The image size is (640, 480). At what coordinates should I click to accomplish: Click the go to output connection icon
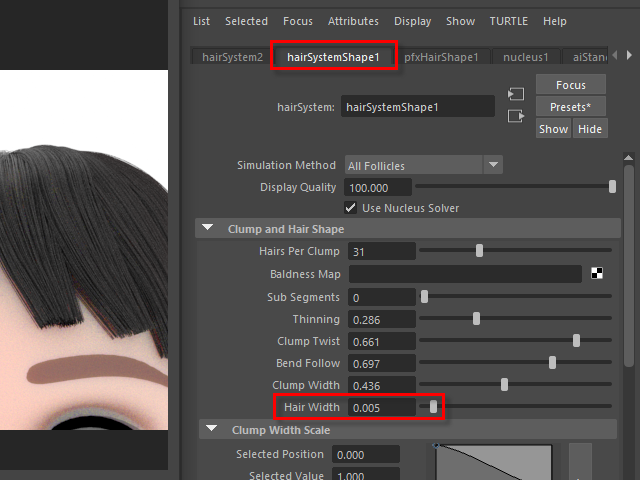[x=516, y=116]
